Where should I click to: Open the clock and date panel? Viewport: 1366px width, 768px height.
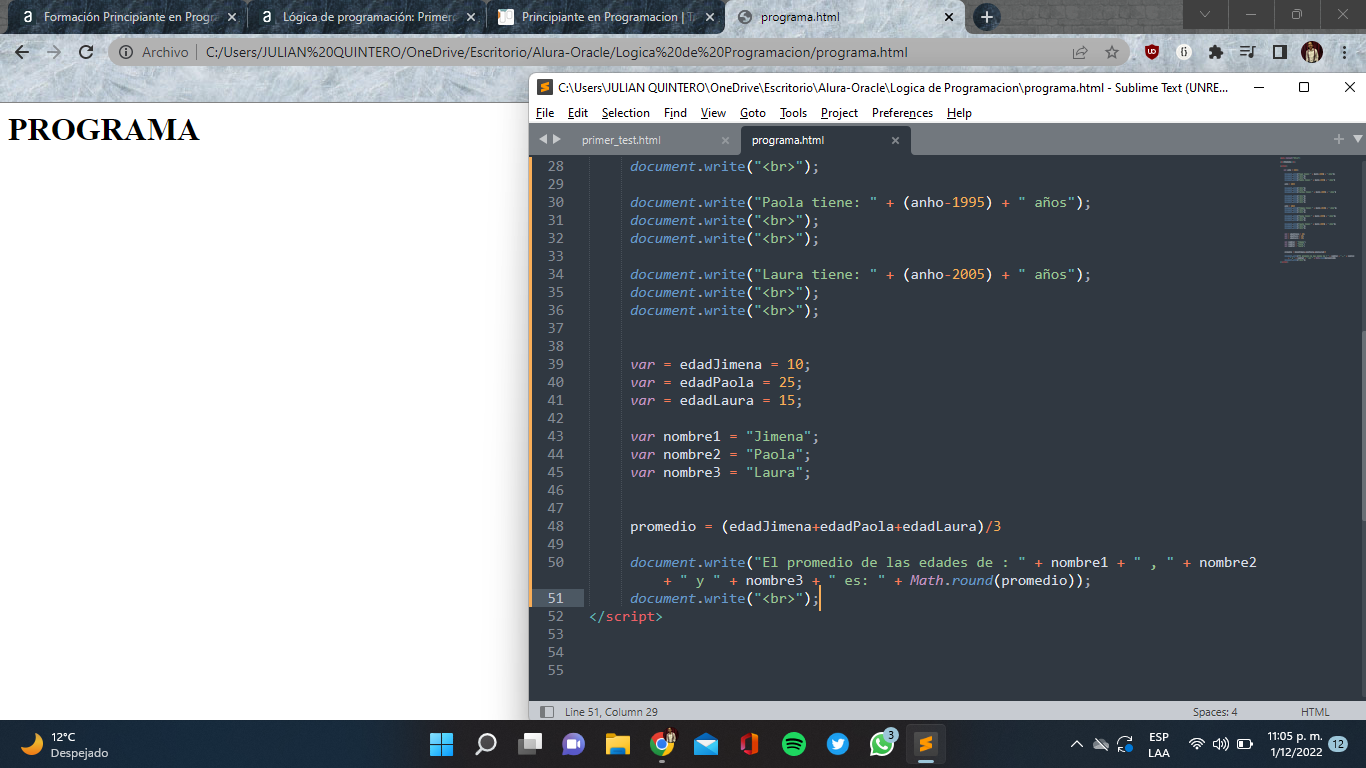pos(1292,744)
